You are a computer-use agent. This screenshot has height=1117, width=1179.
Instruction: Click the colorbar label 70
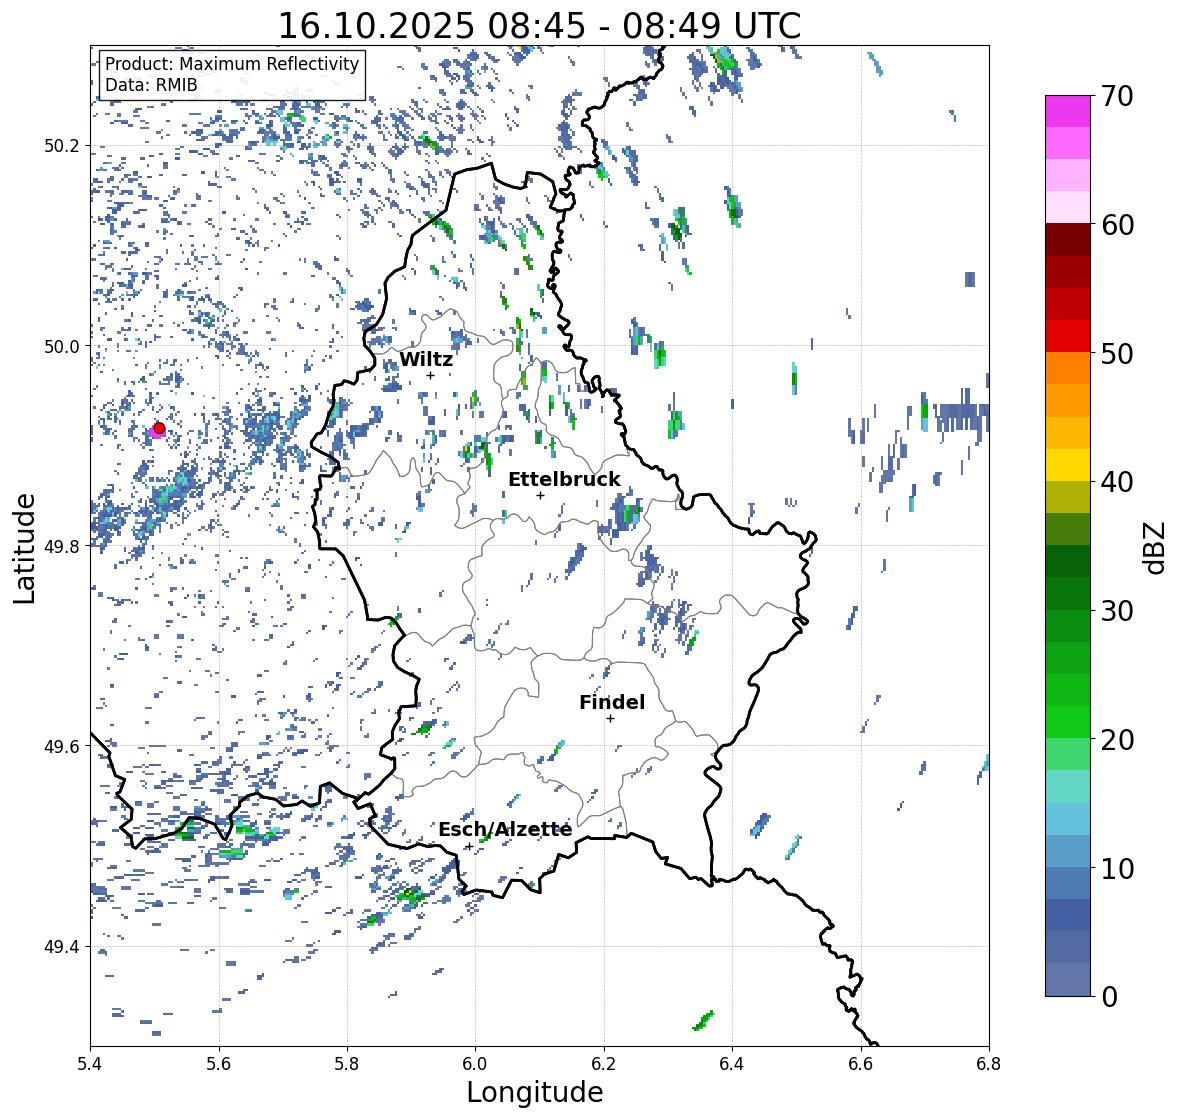[1117, 96]
